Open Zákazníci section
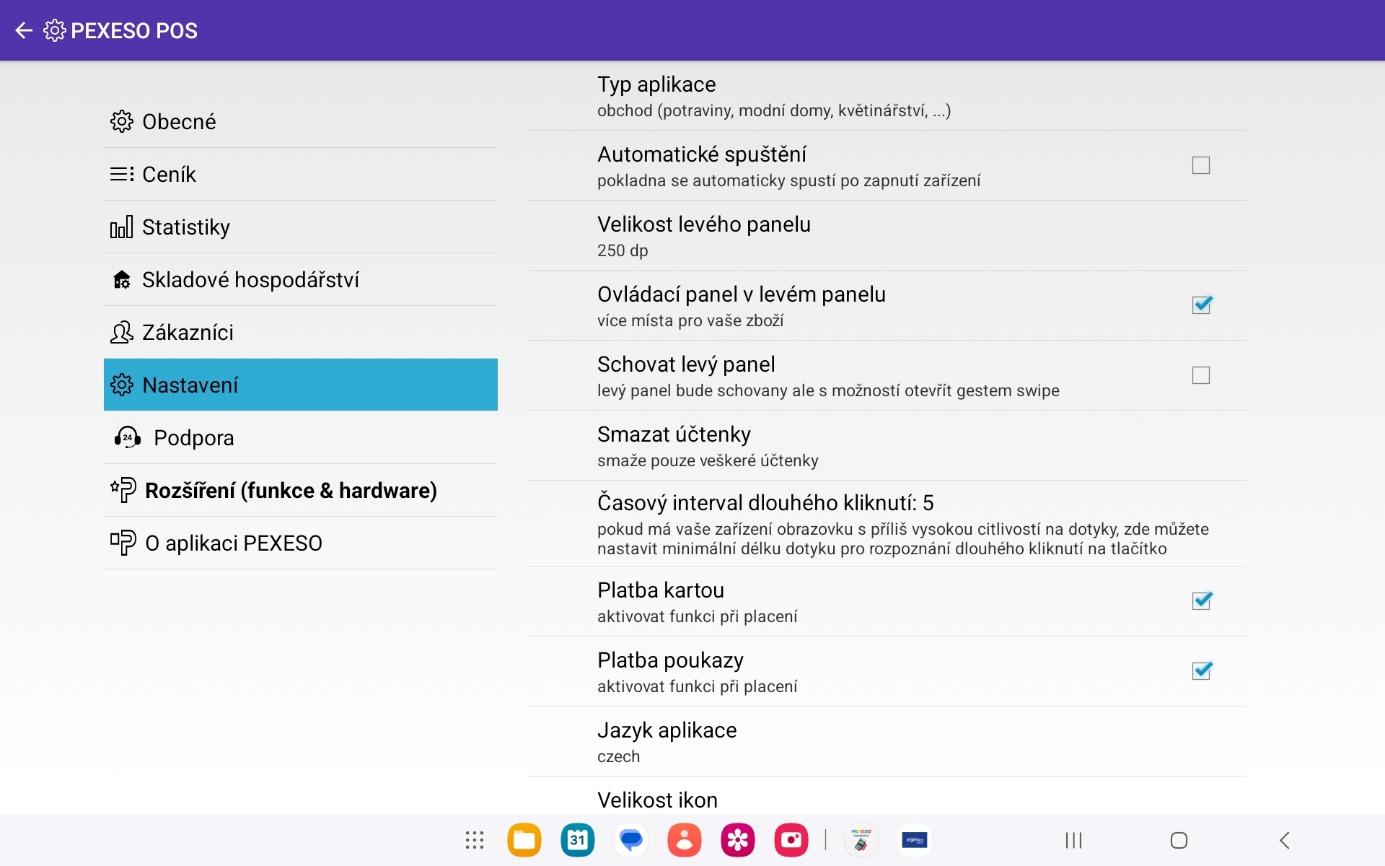Image resolution: width=1385 pixels, height=866 pixels. [301, 332]
